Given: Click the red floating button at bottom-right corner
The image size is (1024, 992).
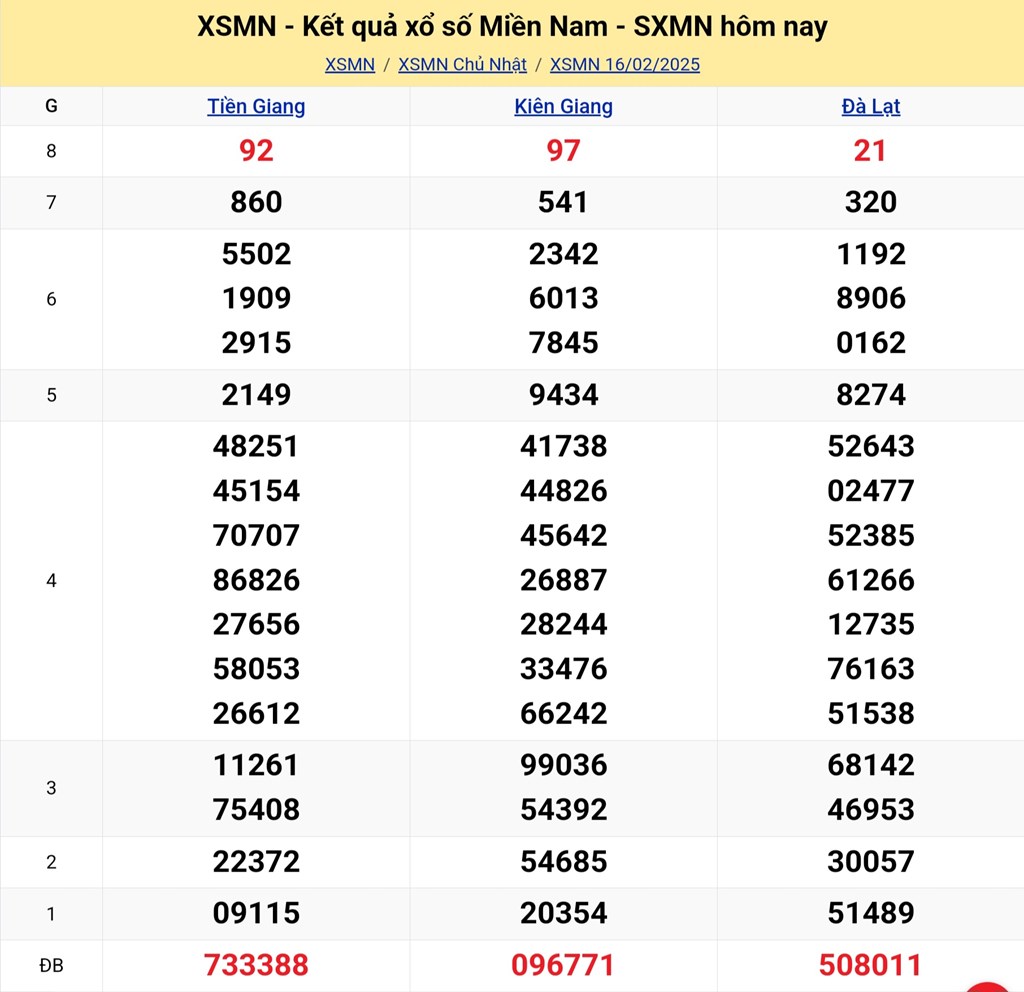Looking at the screenshot, I should (x=992, y=982).
